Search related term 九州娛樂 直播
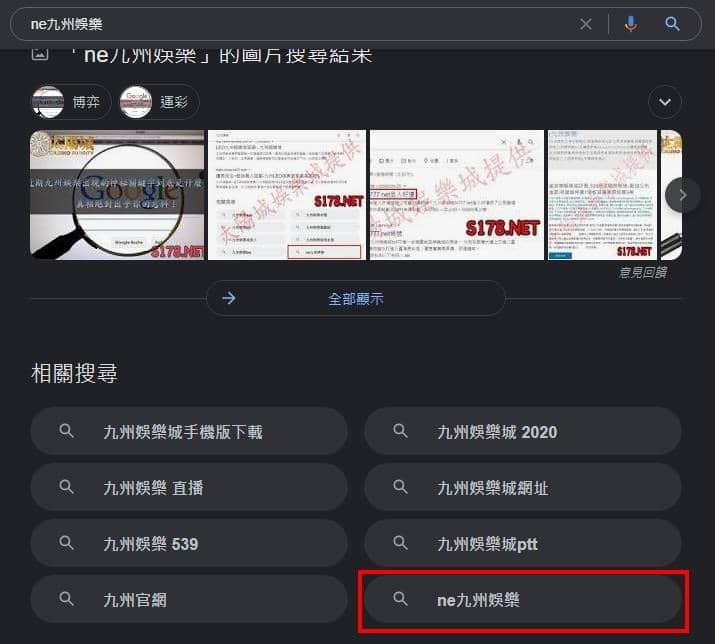 [189, 488]
